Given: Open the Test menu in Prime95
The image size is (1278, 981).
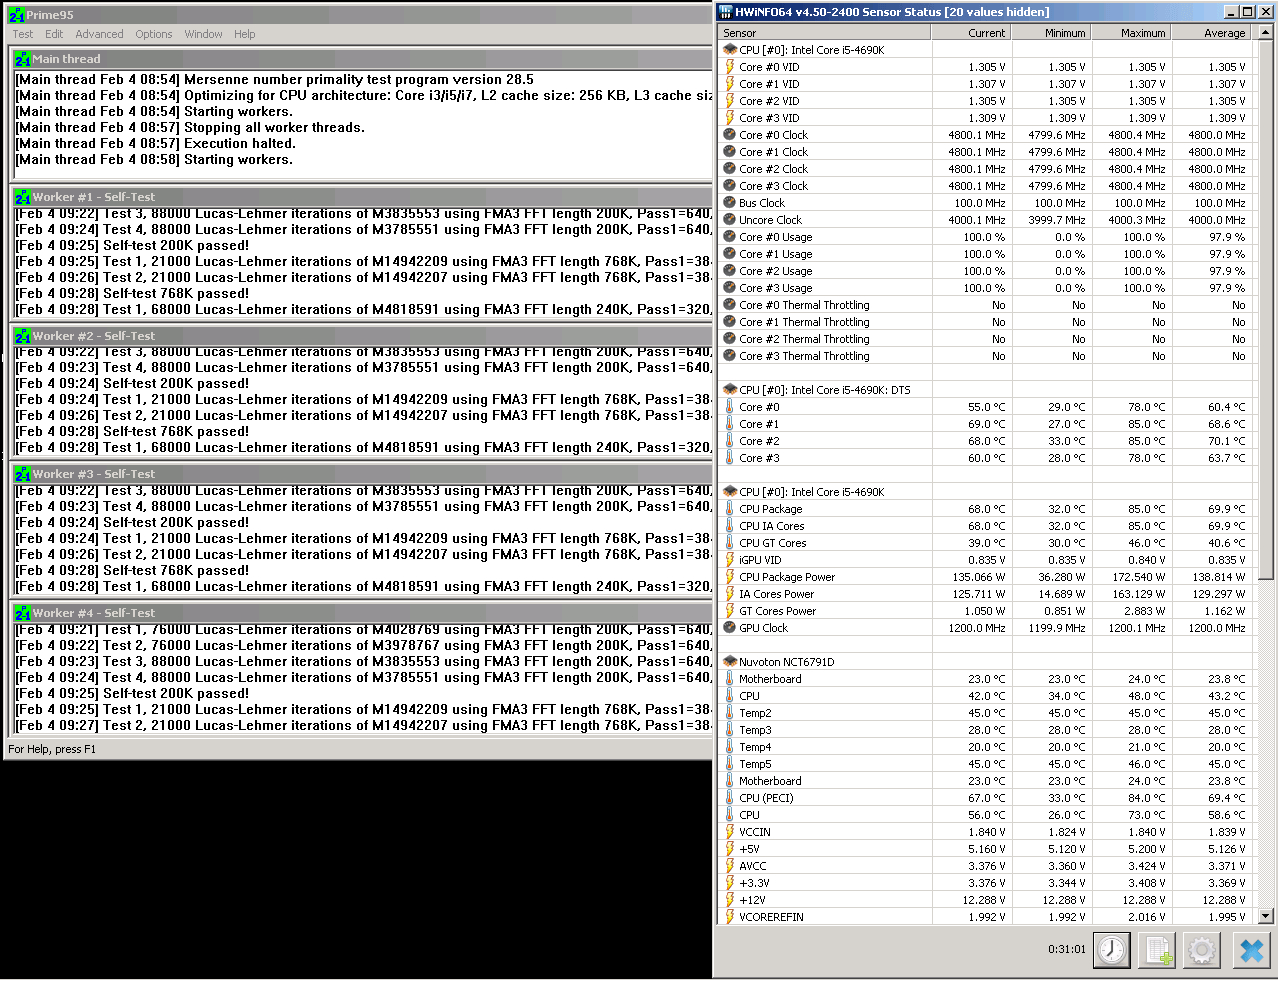Looking at the screenshot, I should pos(23,34).
